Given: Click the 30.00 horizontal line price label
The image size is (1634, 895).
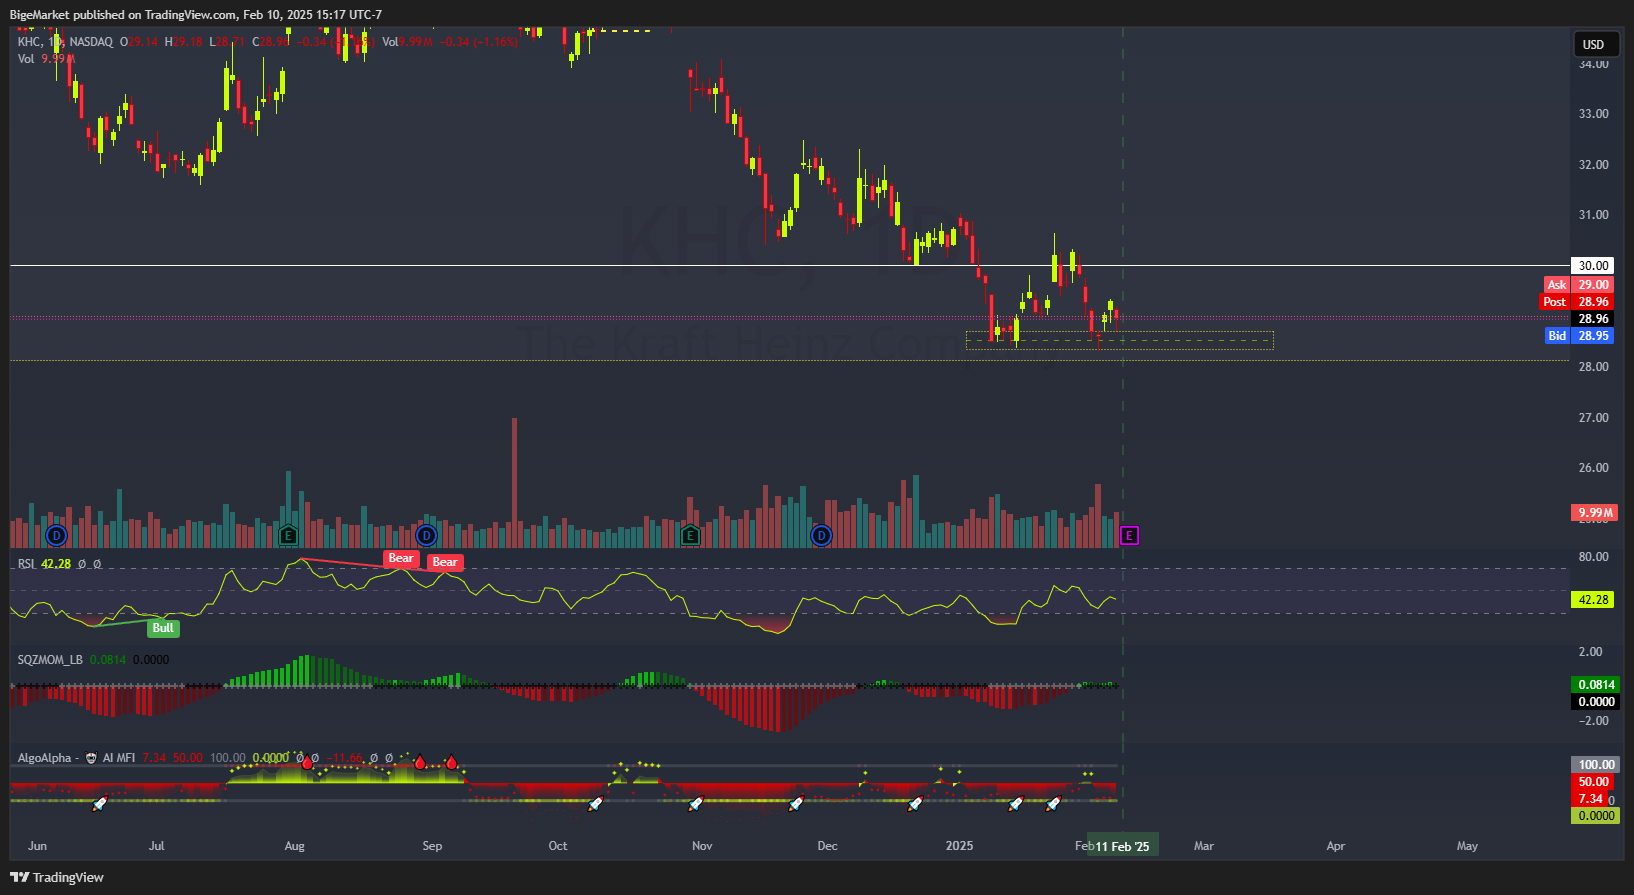Looking at the screenshot, I should pyautogui.click(x=1593, y=266).
